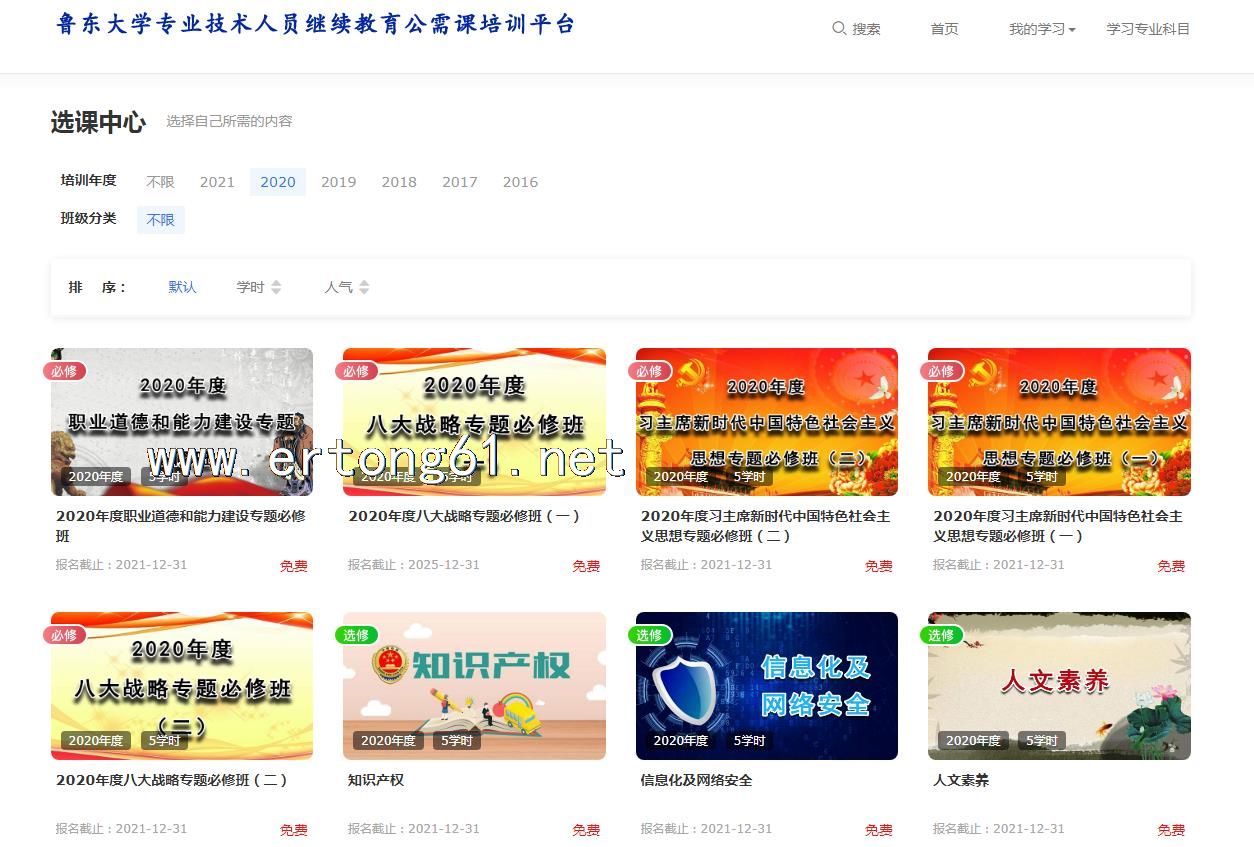
Task: Click the 选修 badge on 知识产权 course
Action: coord(356,635)
